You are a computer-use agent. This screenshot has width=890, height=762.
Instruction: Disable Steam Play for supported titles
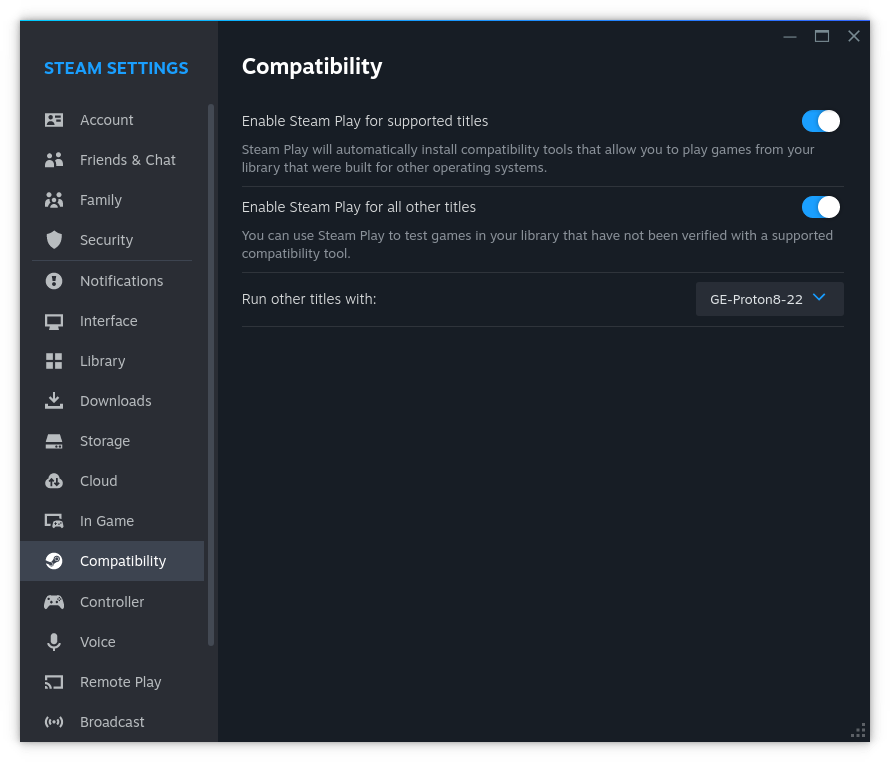(821, 121)
